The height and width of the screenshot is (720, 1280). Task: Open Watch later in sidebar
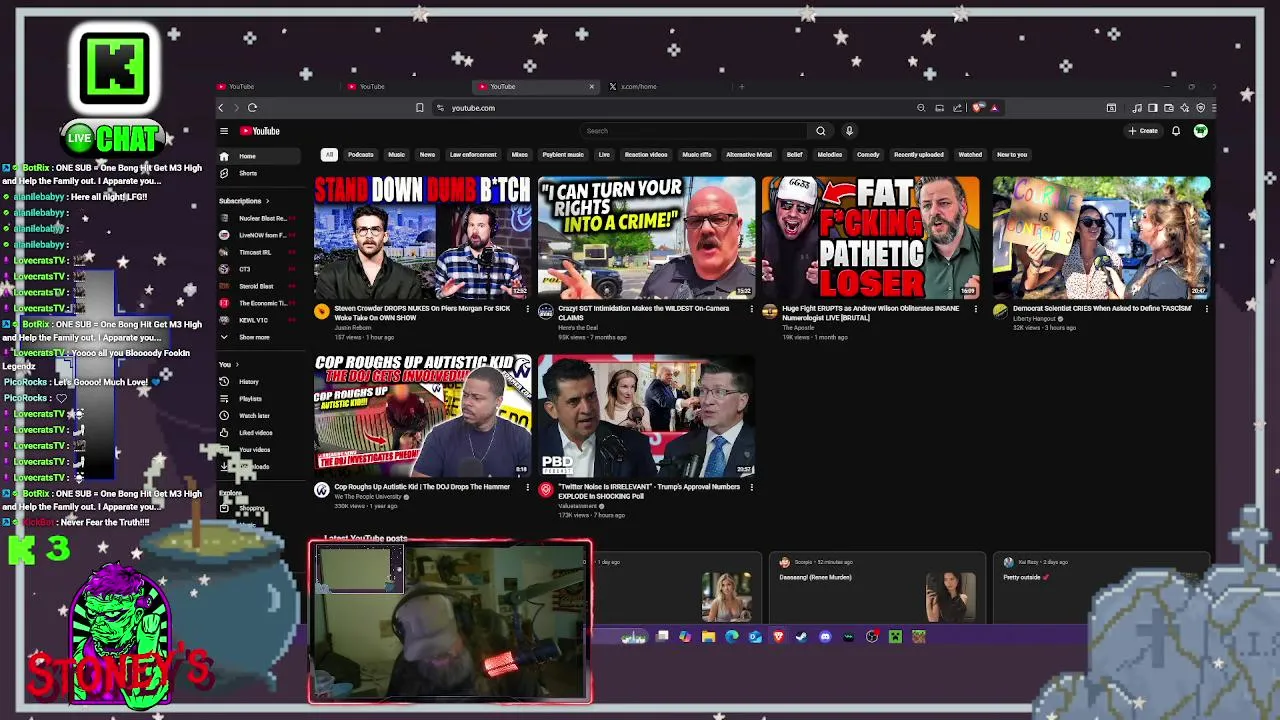(258, 416)
